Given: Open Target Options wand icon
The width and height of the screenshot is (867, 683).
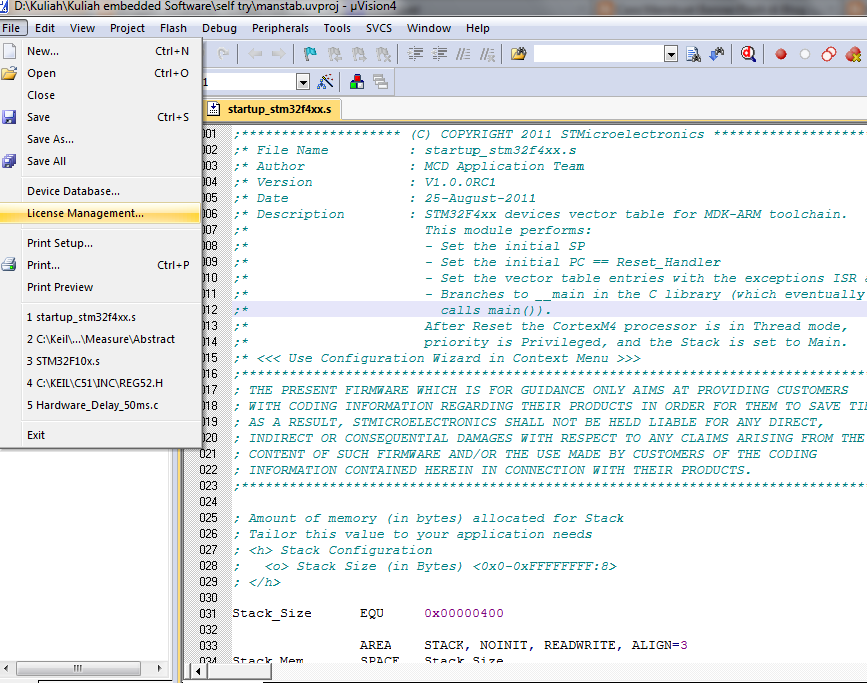Looking at the screenshot, I should pos(325,82).
